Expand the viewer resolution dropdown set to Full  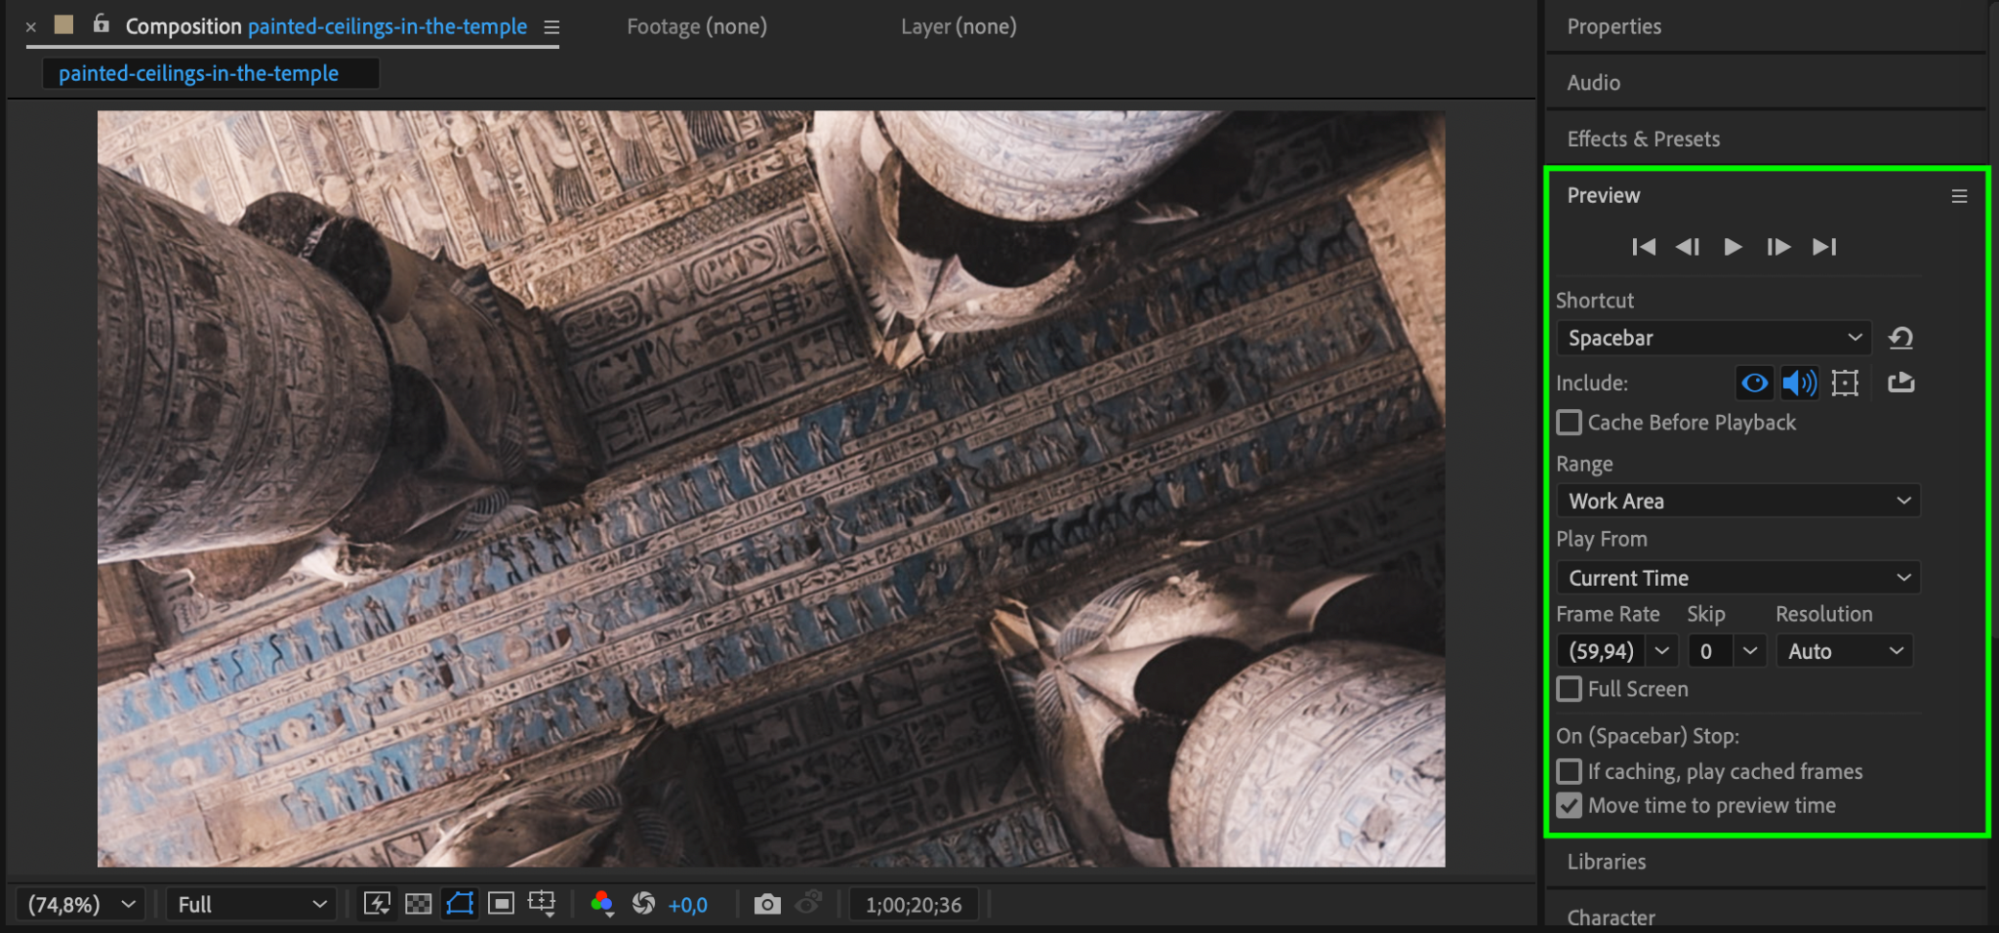click(x=250, y=904)
